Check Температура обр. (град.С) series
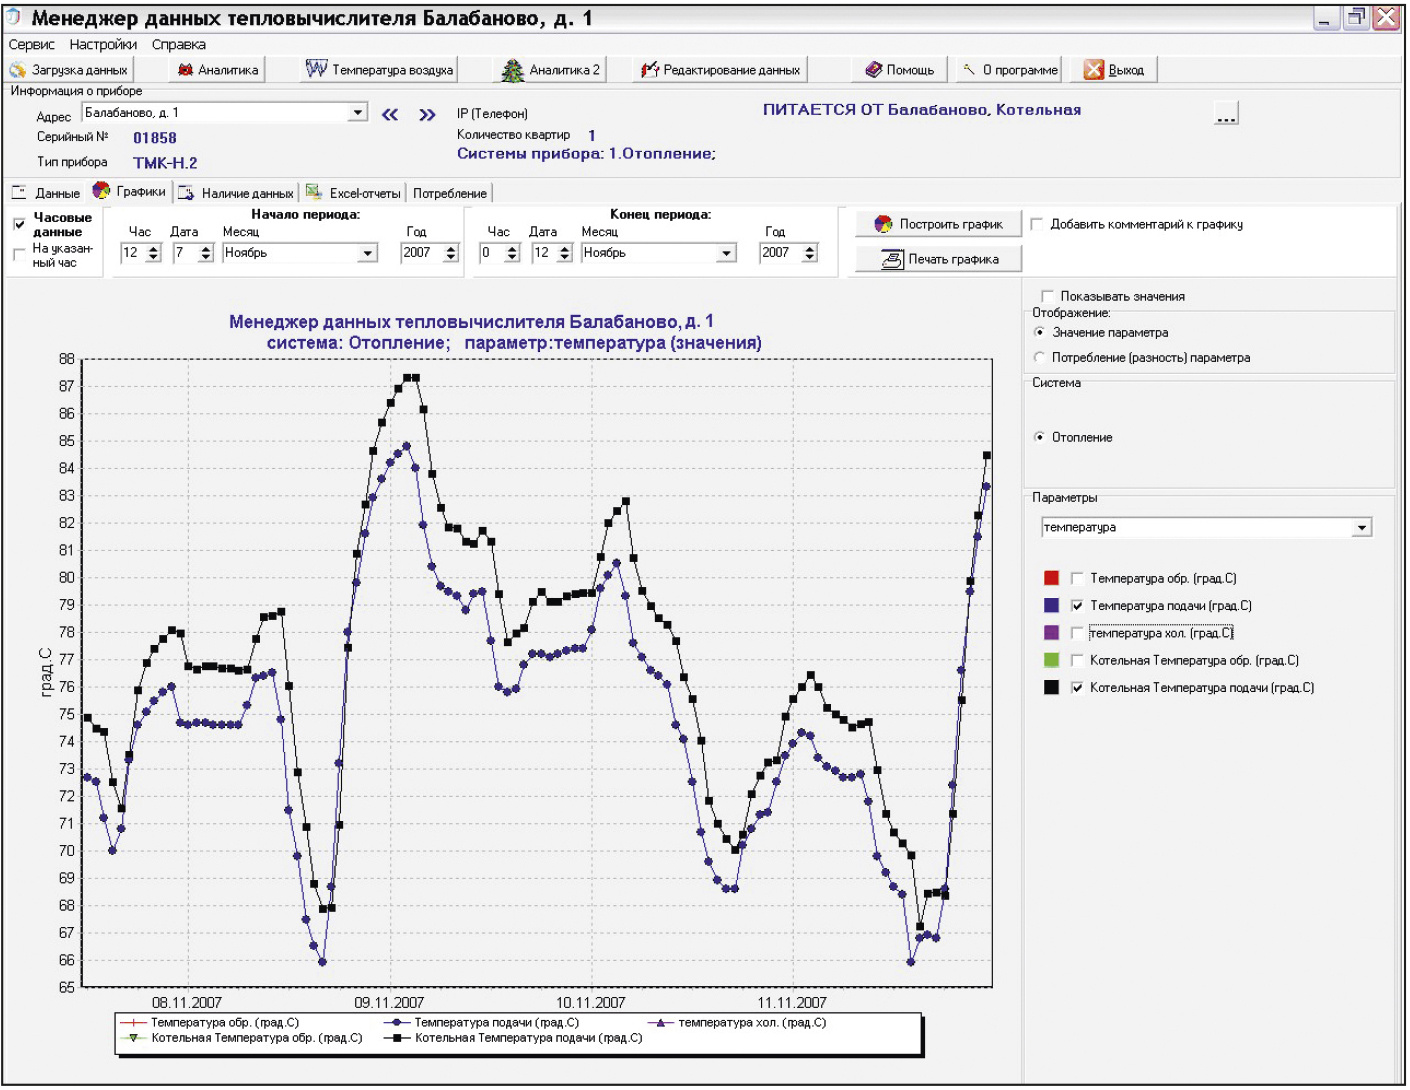The height and width of the screenshot is (1090, 1410). click(x=1077, y=578)
